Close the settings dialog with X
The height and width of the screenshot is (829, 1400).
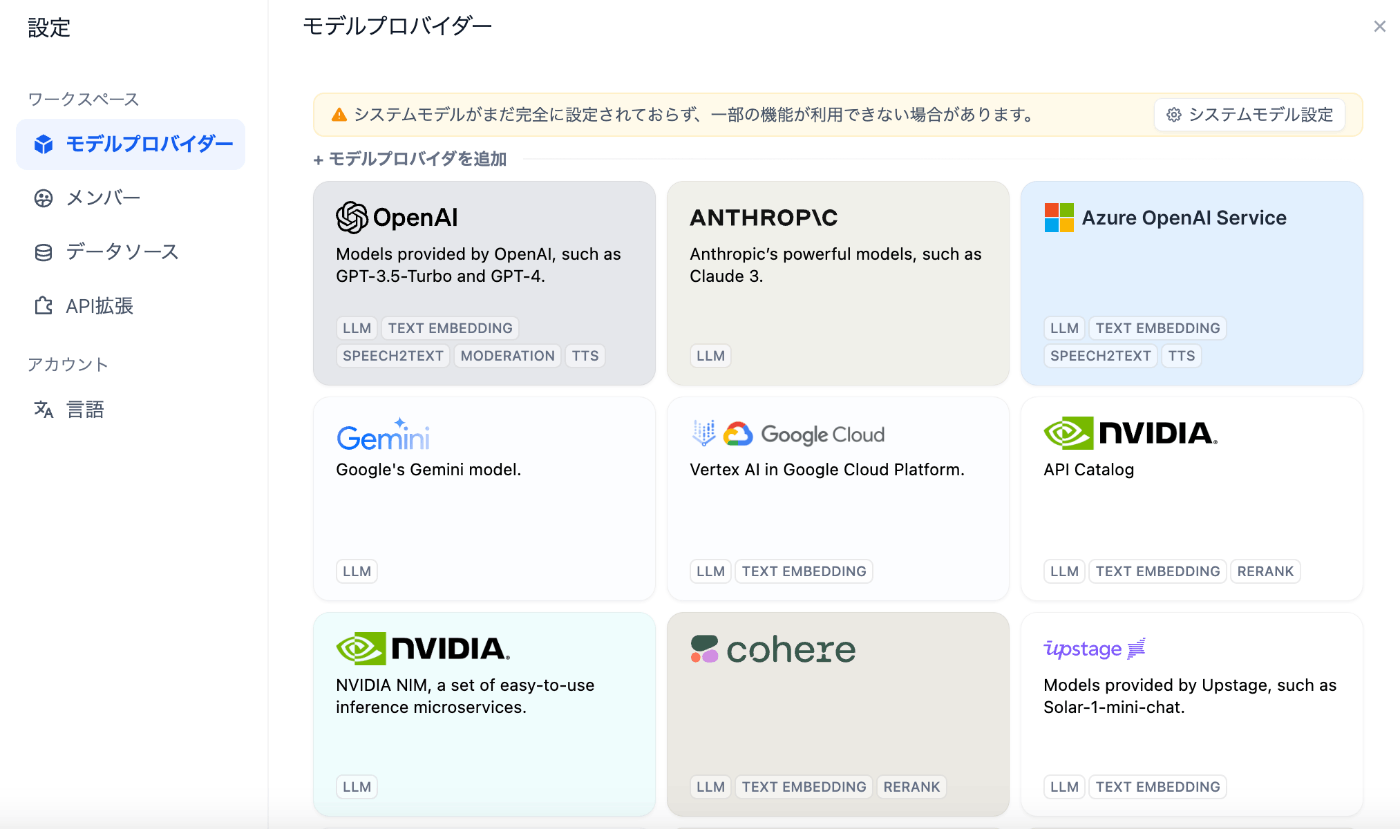[1380, 27]
